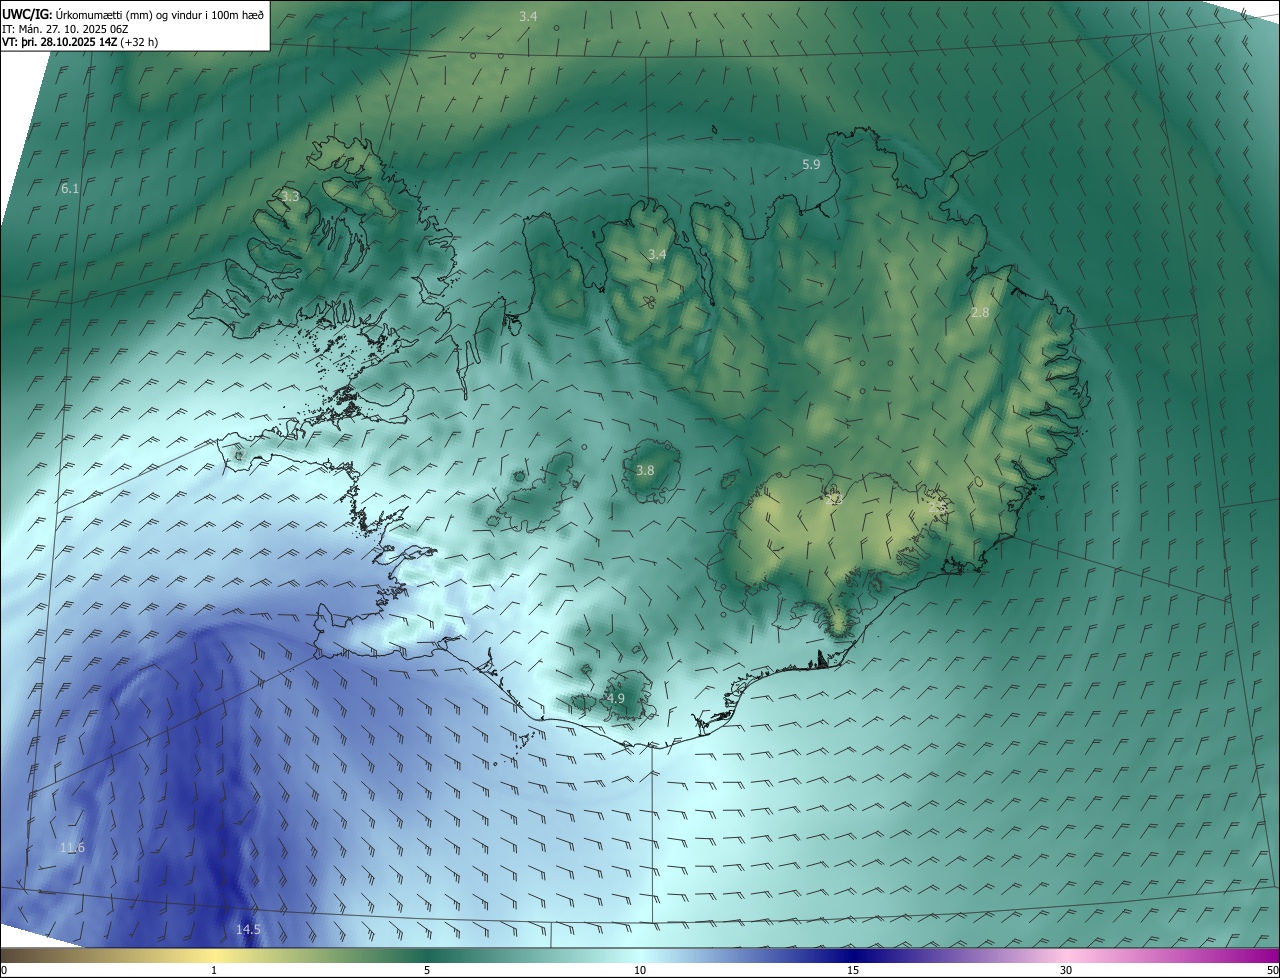Click the 5.9 value label on the map

click(x=811, y=164)
